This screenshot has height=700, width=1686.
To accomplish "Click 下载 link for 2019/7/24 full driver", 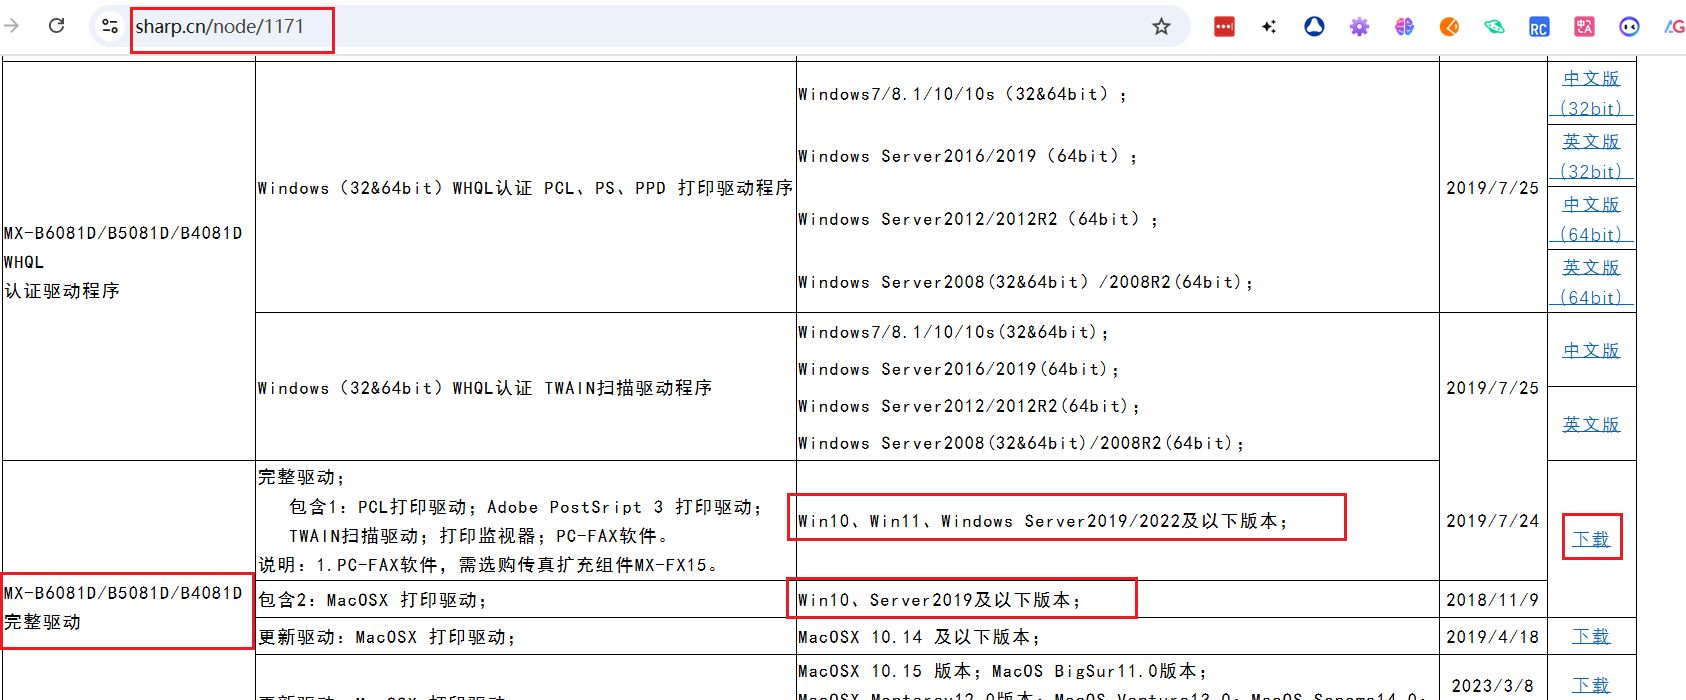I will (x=1591, y=539).
